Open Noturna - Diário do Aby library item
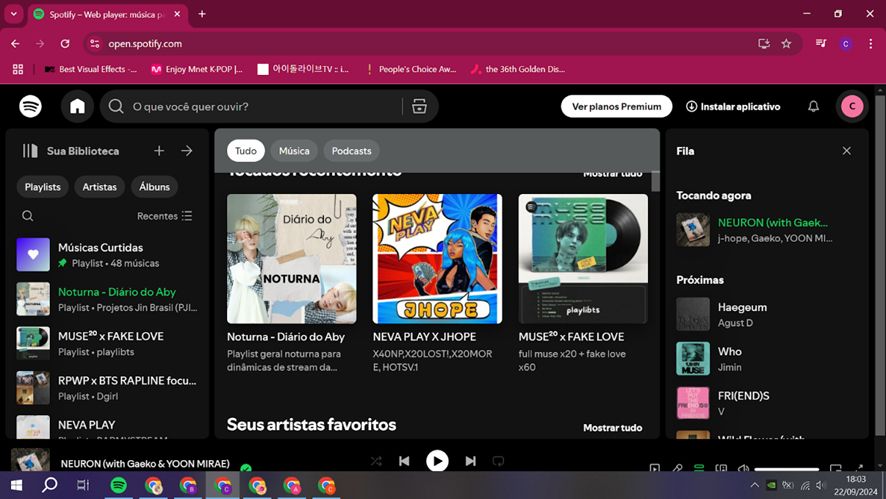The width and height of the screenshot is (886, 499). click(x=107, y=299)
